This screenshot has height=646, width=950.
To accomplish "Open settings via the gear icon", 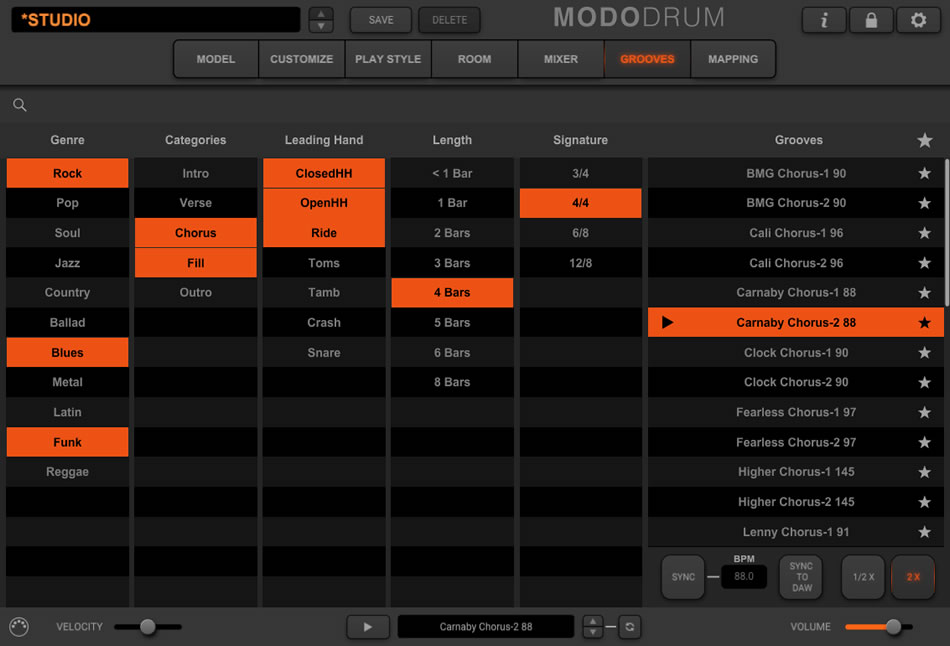I will [x=918, y=20].
